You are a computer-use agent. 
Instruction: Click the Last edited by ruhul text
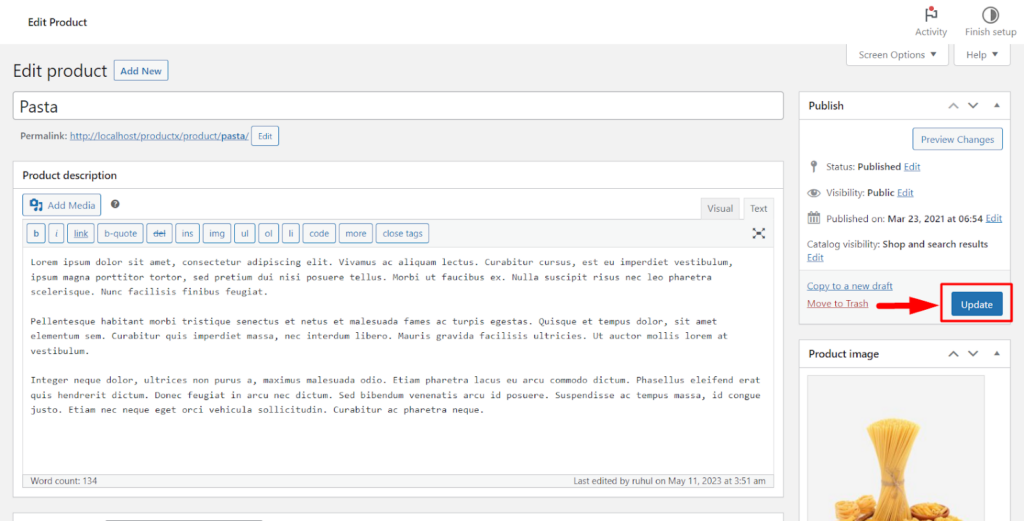point(669,481)
